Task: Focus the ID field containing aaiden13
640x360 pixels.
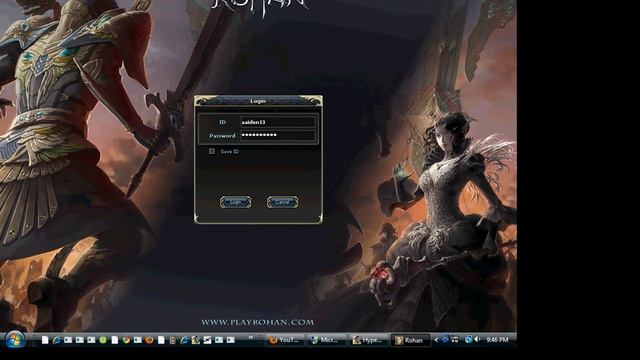Action: [x=278, y=122]
